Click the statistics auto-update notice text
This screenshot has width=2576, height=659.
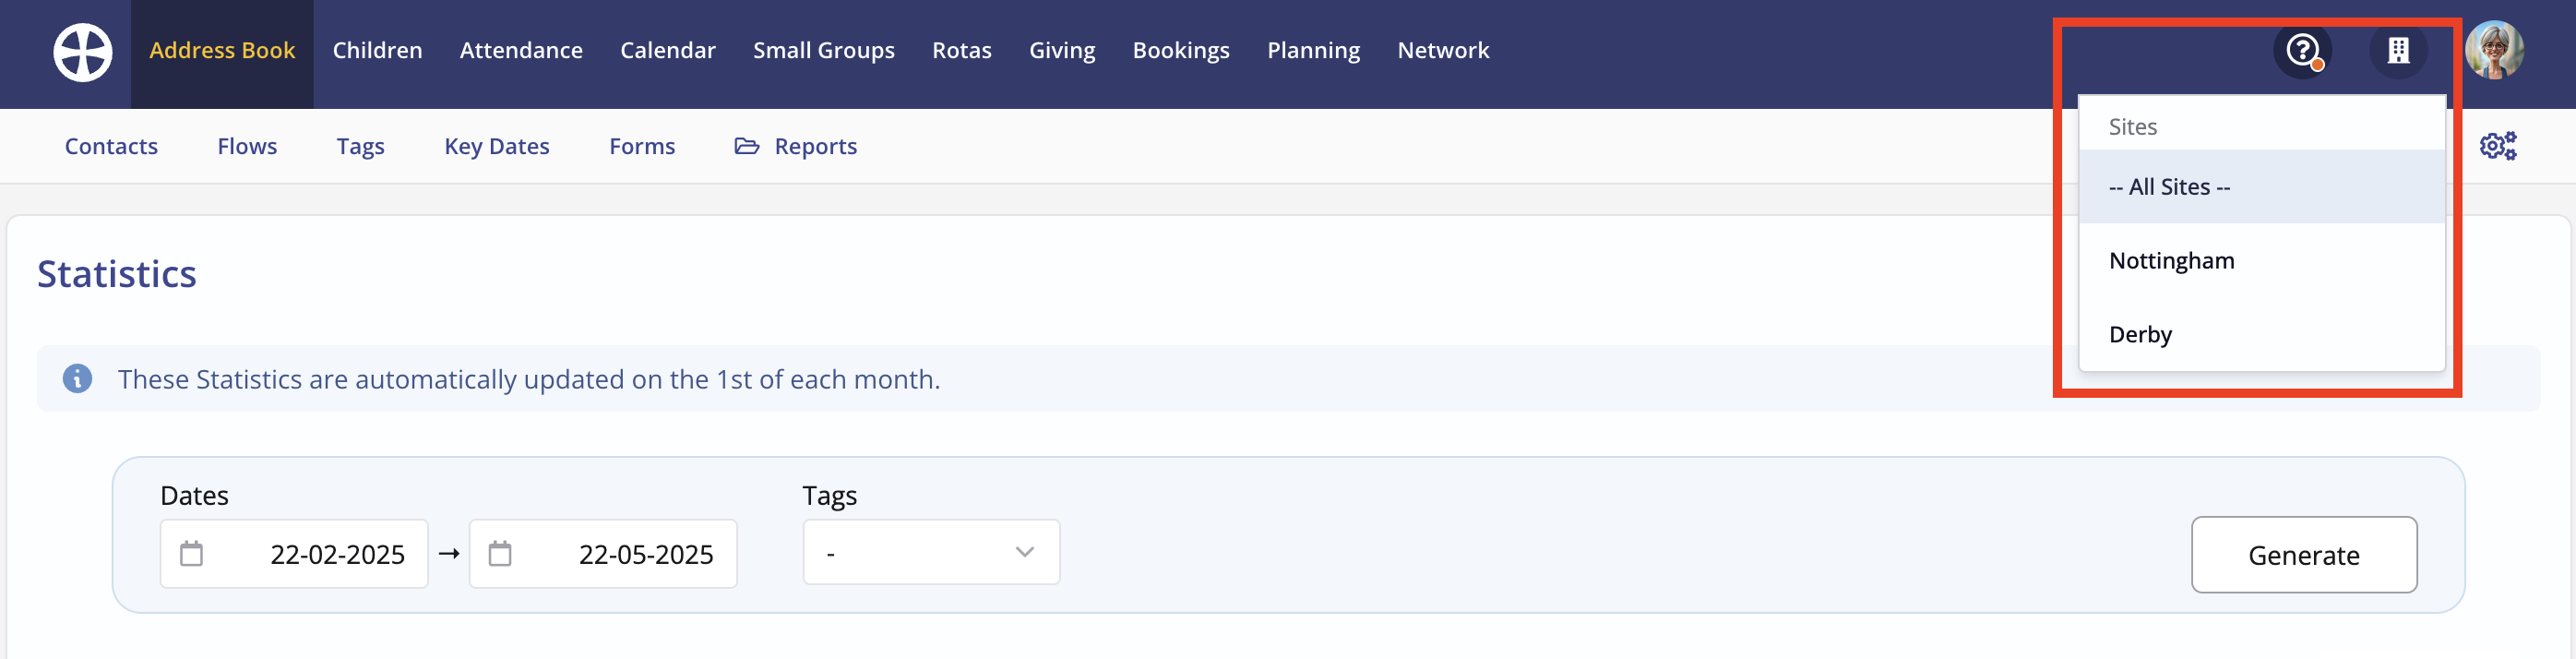point(529,379)
